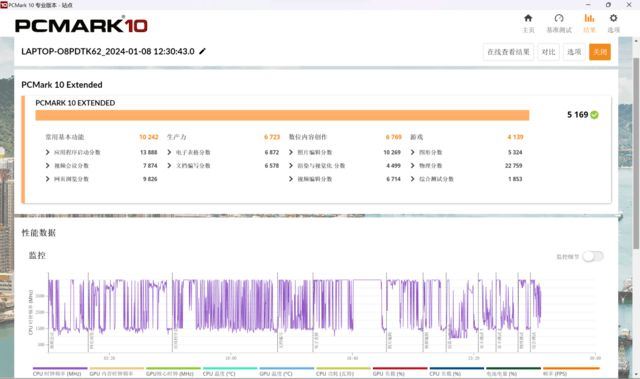Toggle GPU 内存时钟频率 legend series
The width and height of the screenshot is (640, 379).
coord(117,372)
